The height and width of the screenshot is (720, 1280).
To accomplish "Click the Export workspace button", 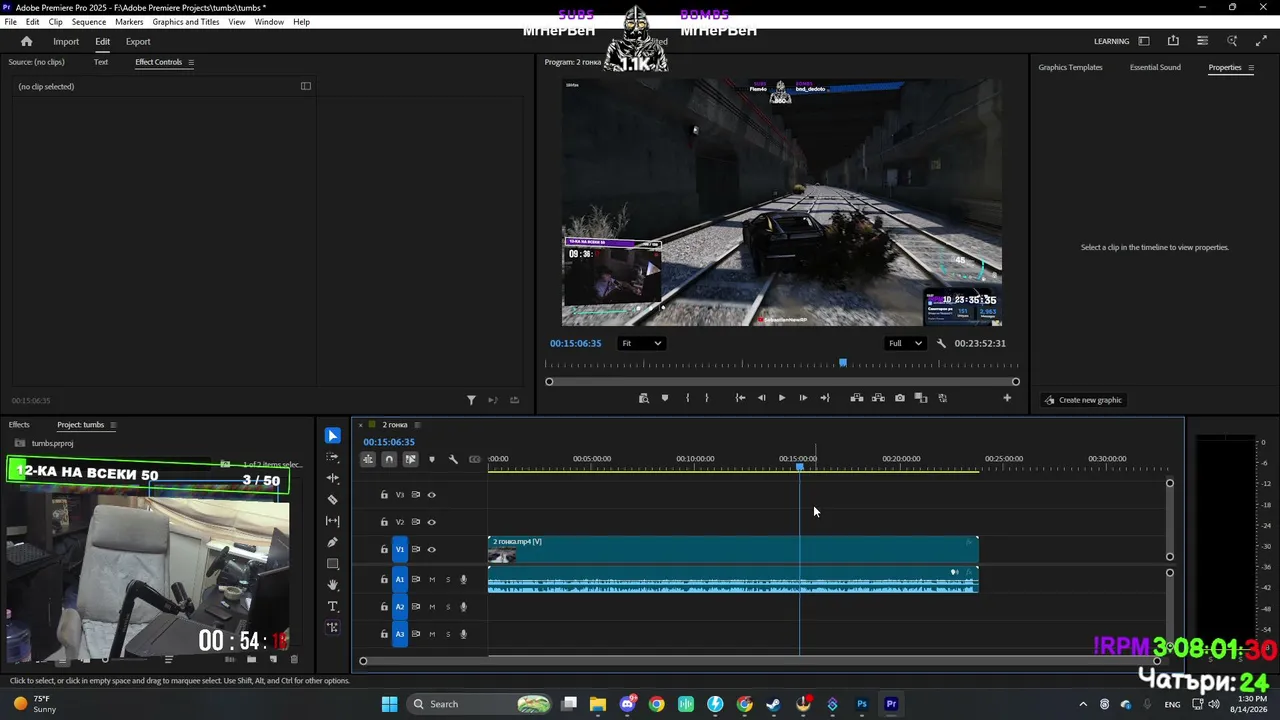I will 138,42.
